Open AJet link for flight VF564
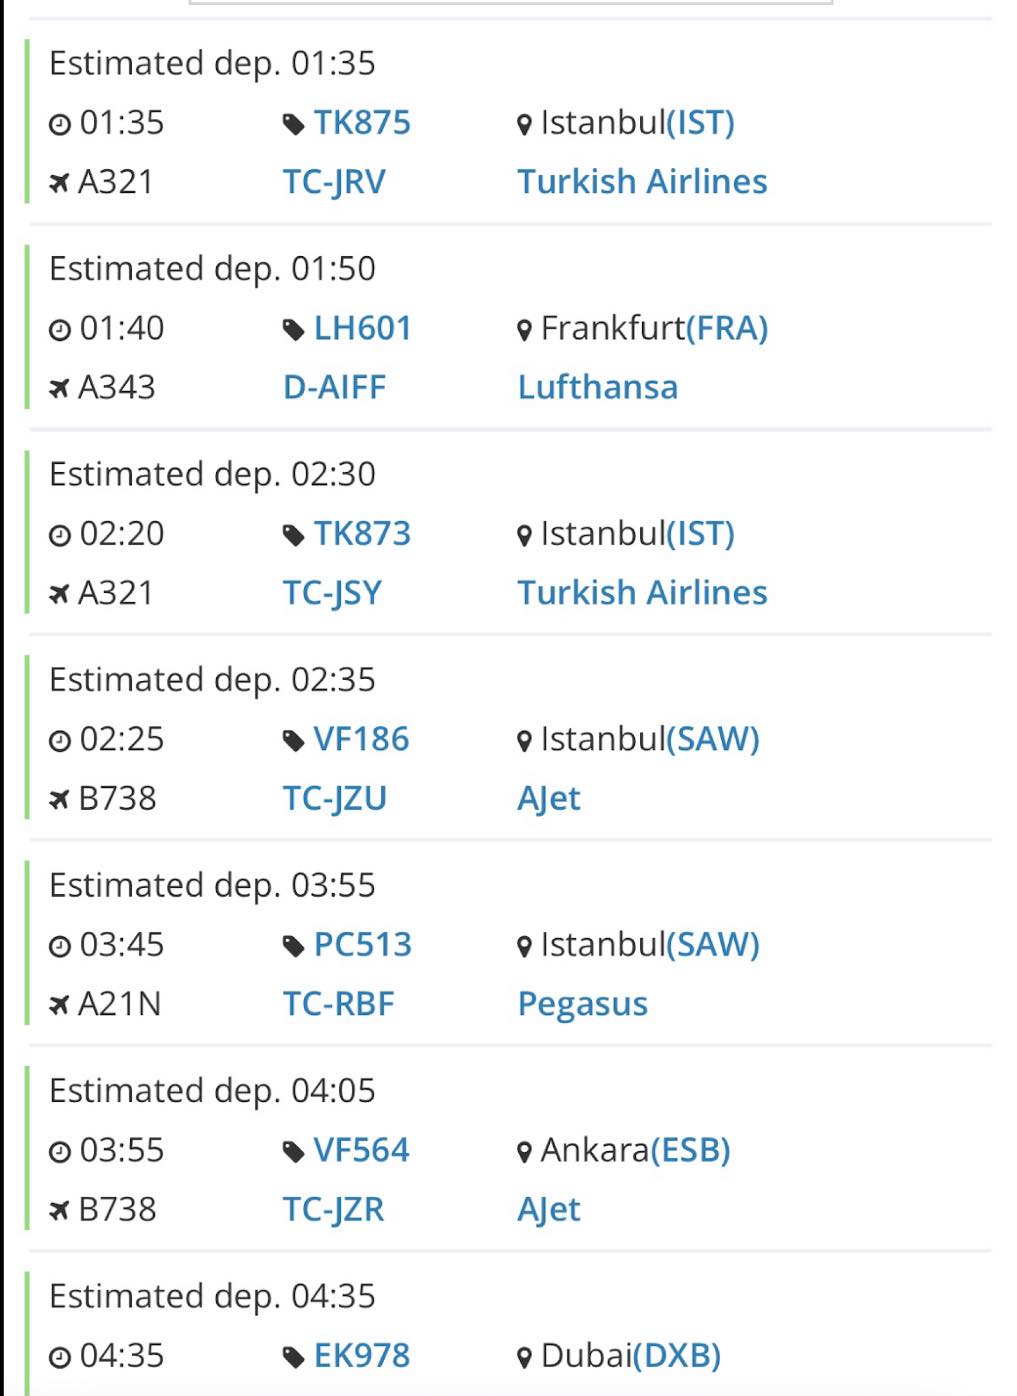The image size is (1017, 1396). (549, 1210)
